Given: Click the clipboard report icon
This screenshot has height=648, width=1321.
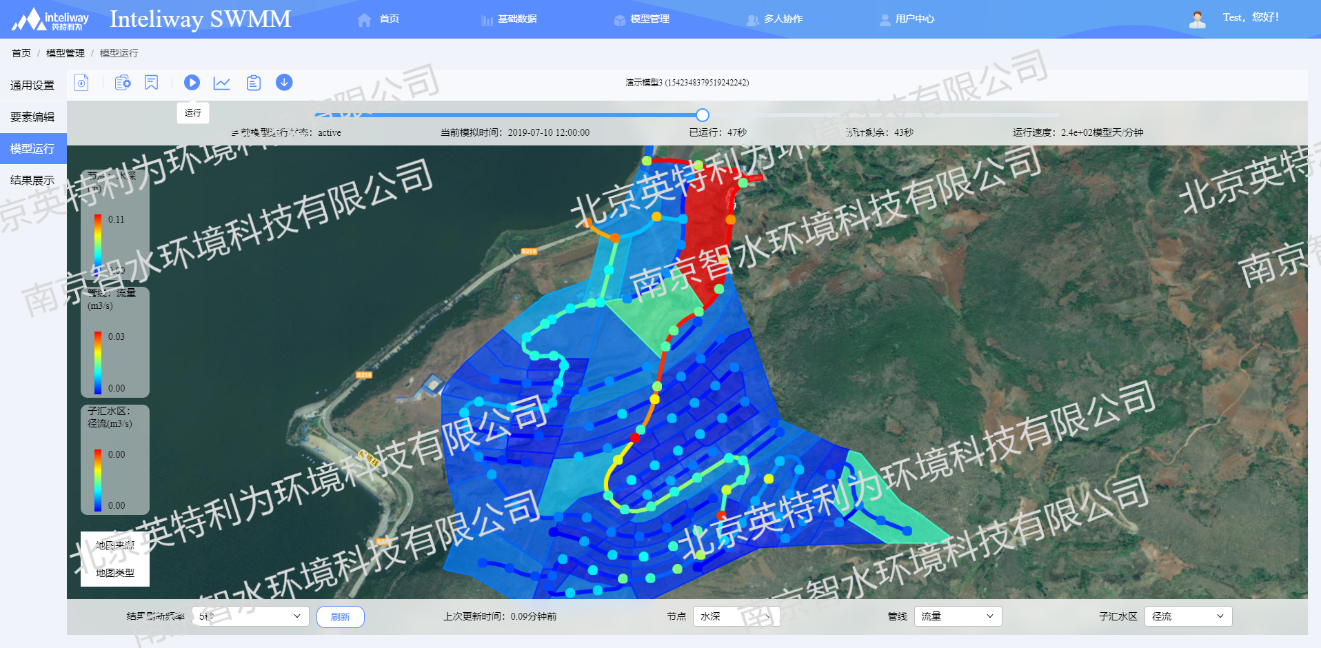Looking at the screenshot, I should 254,83.
